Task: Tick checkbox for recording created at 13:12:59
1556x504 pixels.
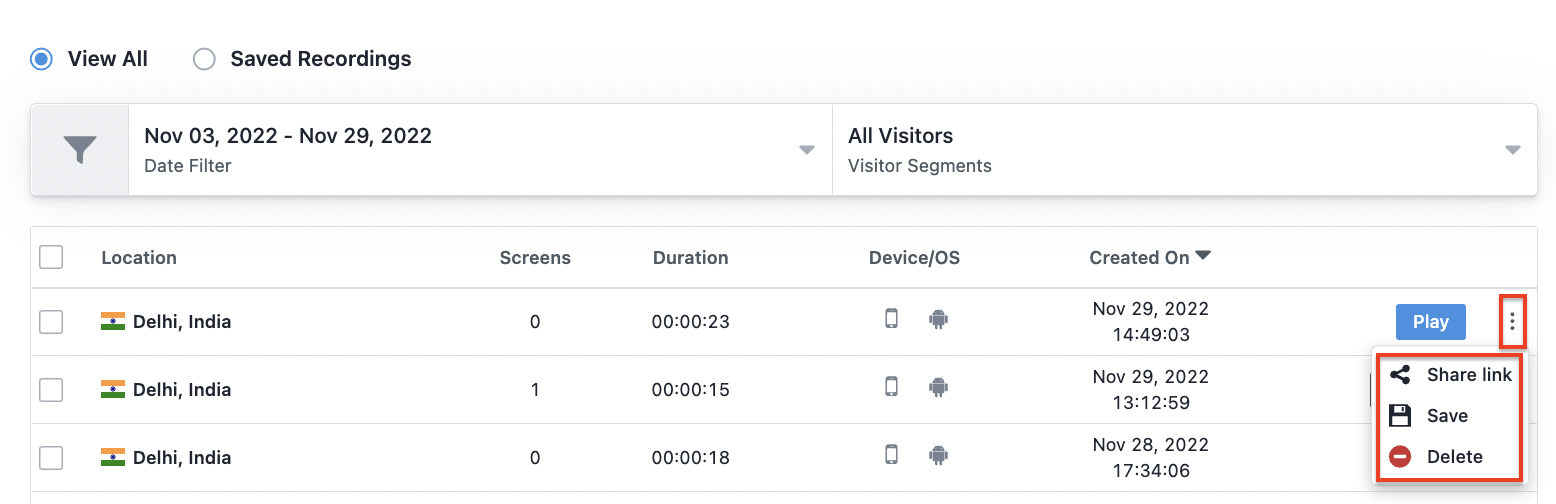Action: click(x=51, y=390)
